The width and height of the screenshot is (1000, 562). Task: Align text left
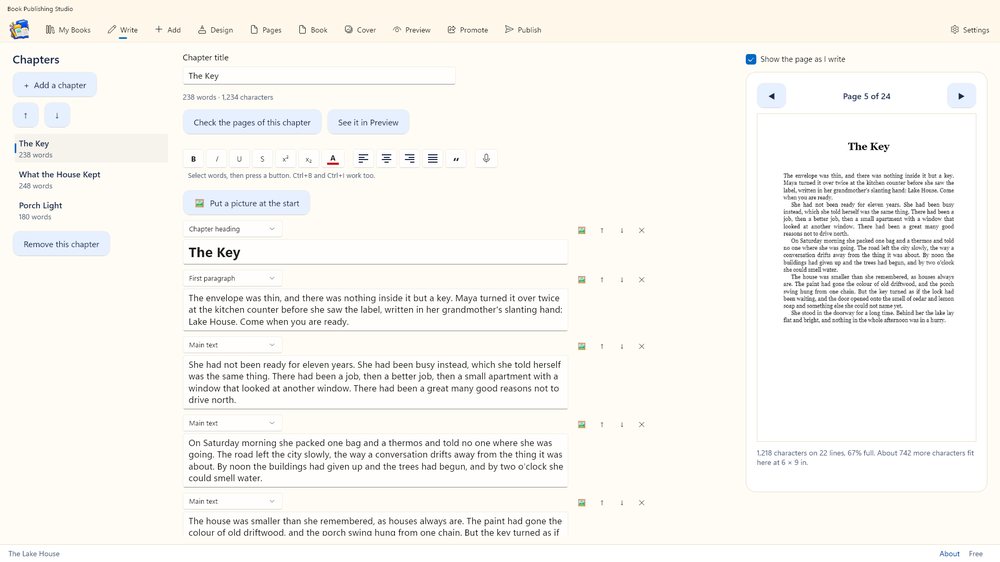coord(363,159)
